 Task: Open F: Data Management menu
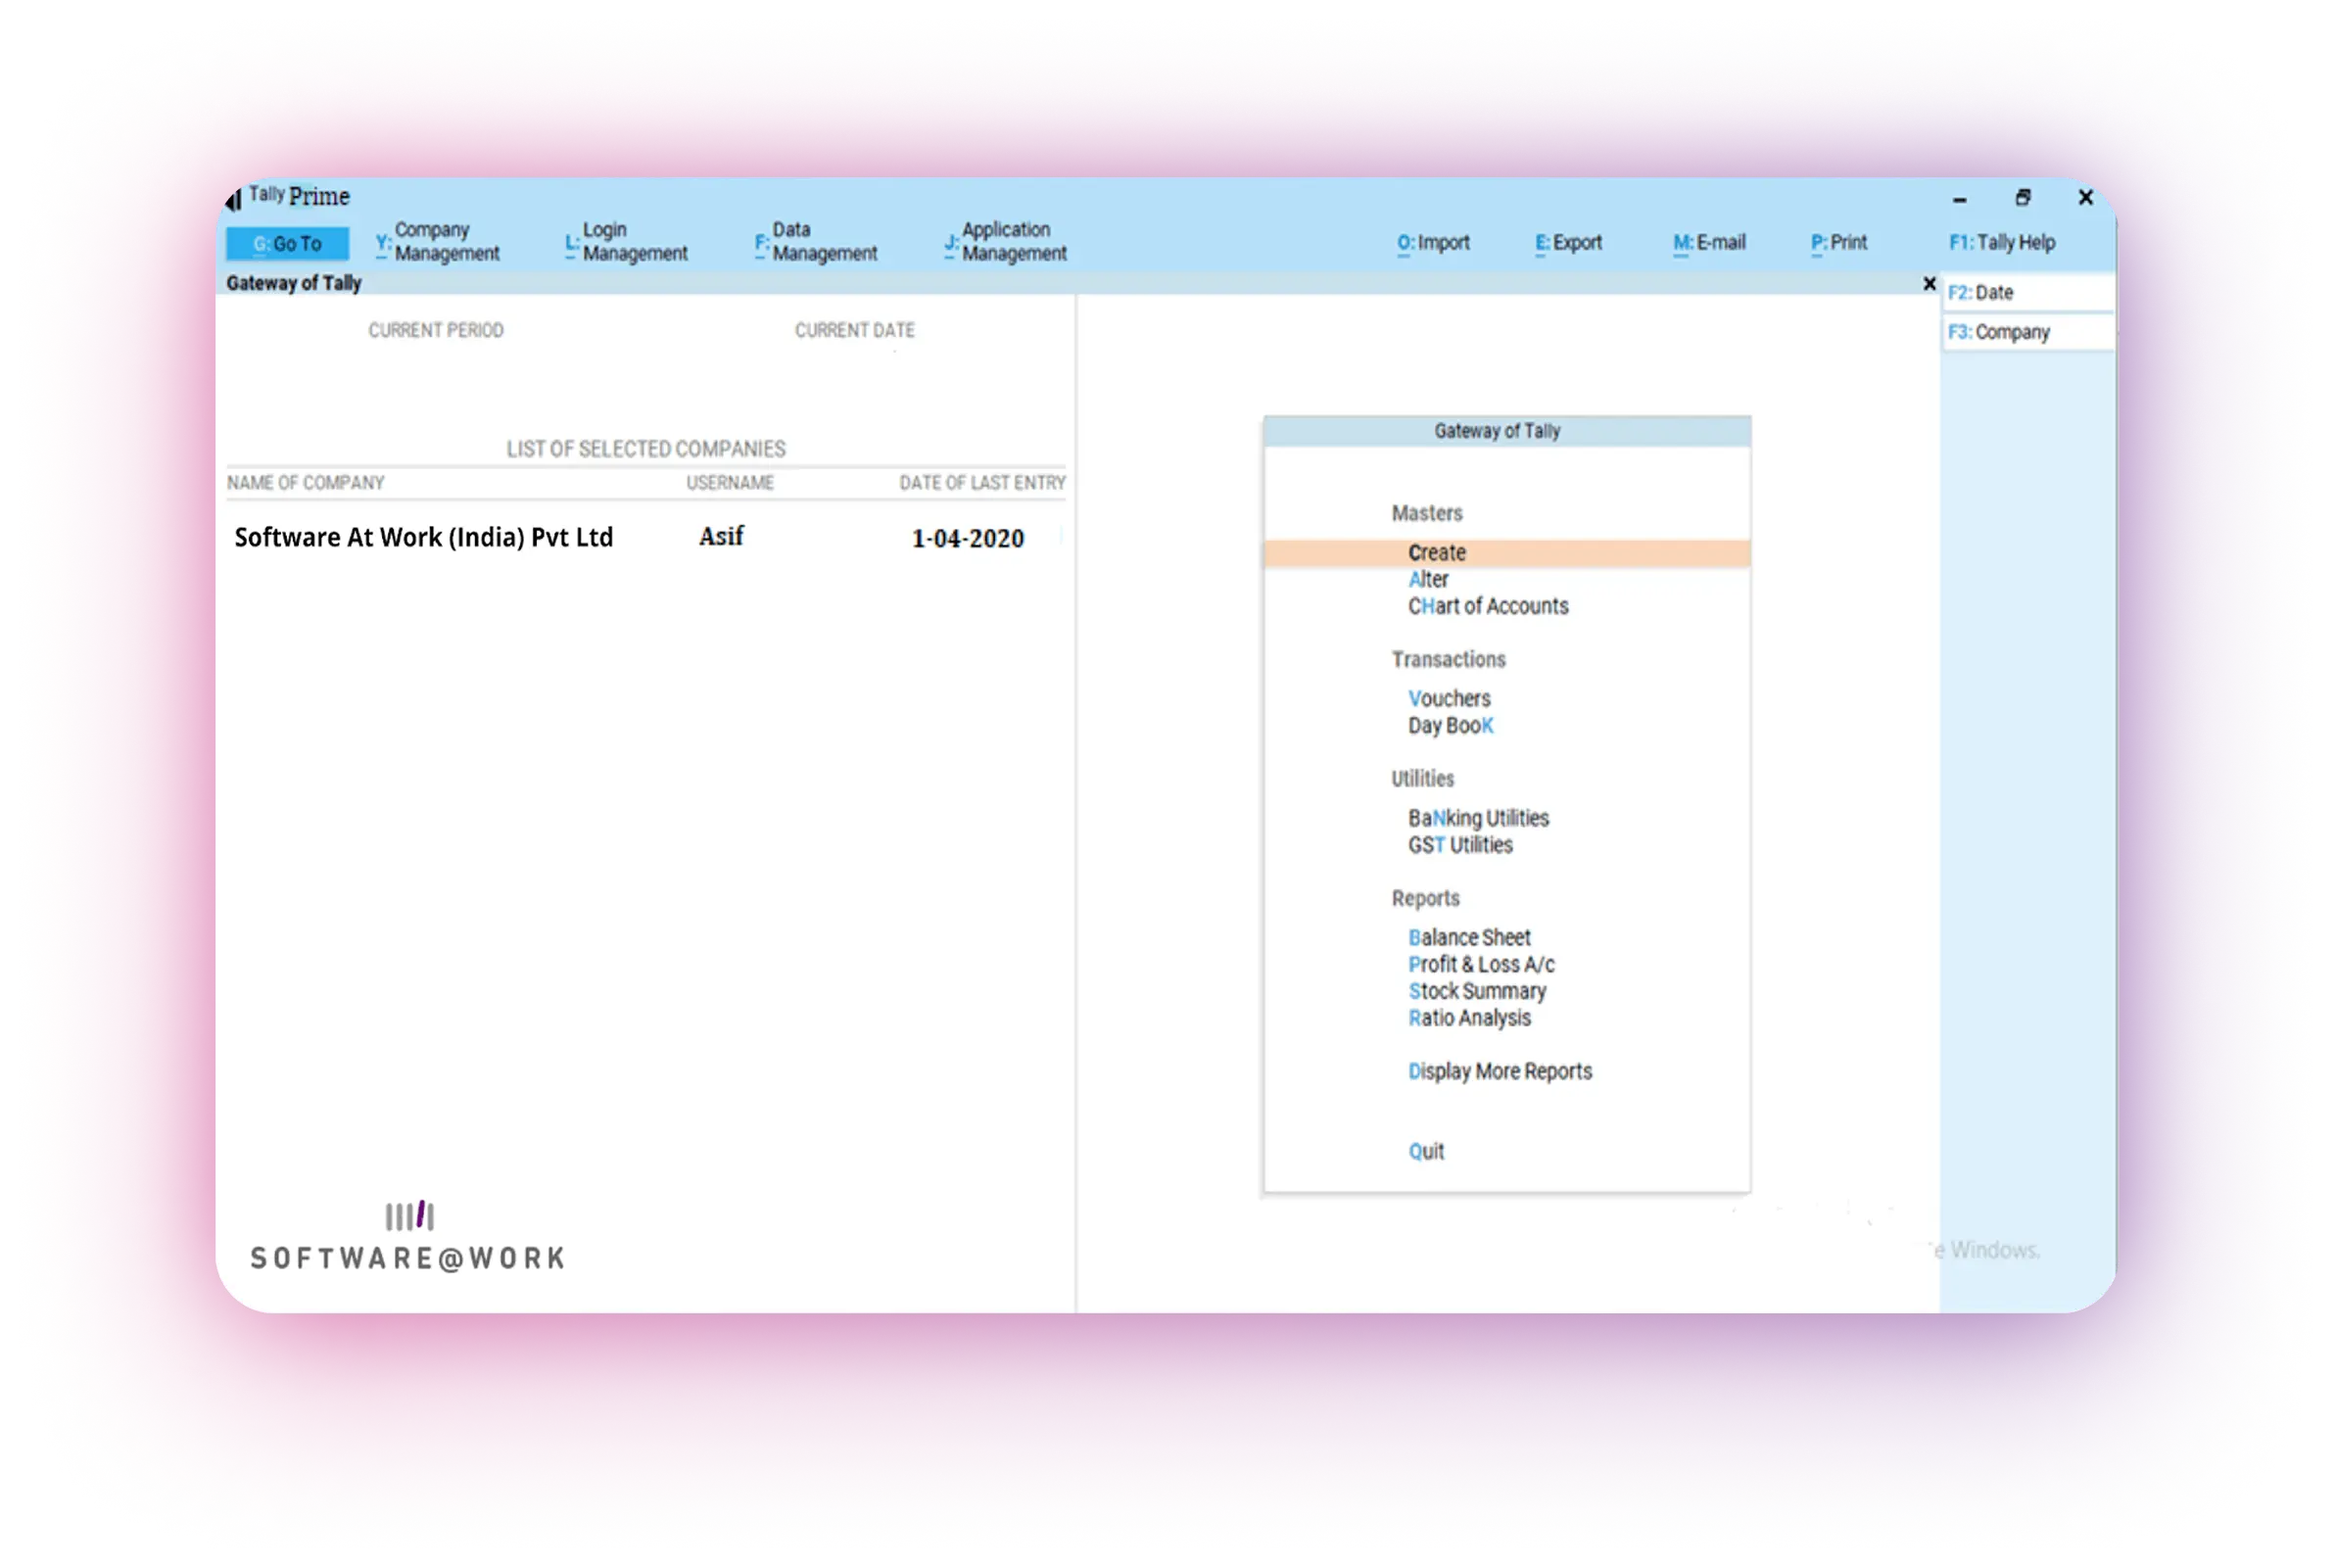pyautogui.click(x=815, y=242)
